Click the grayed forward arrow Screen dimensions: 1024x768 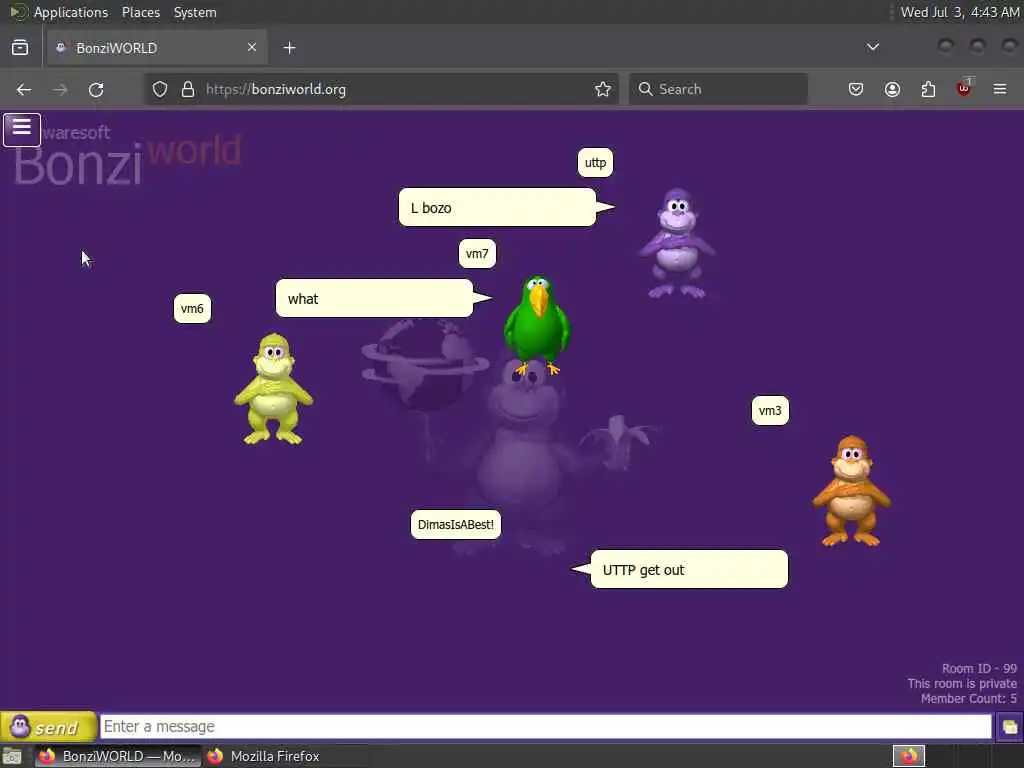60,89
